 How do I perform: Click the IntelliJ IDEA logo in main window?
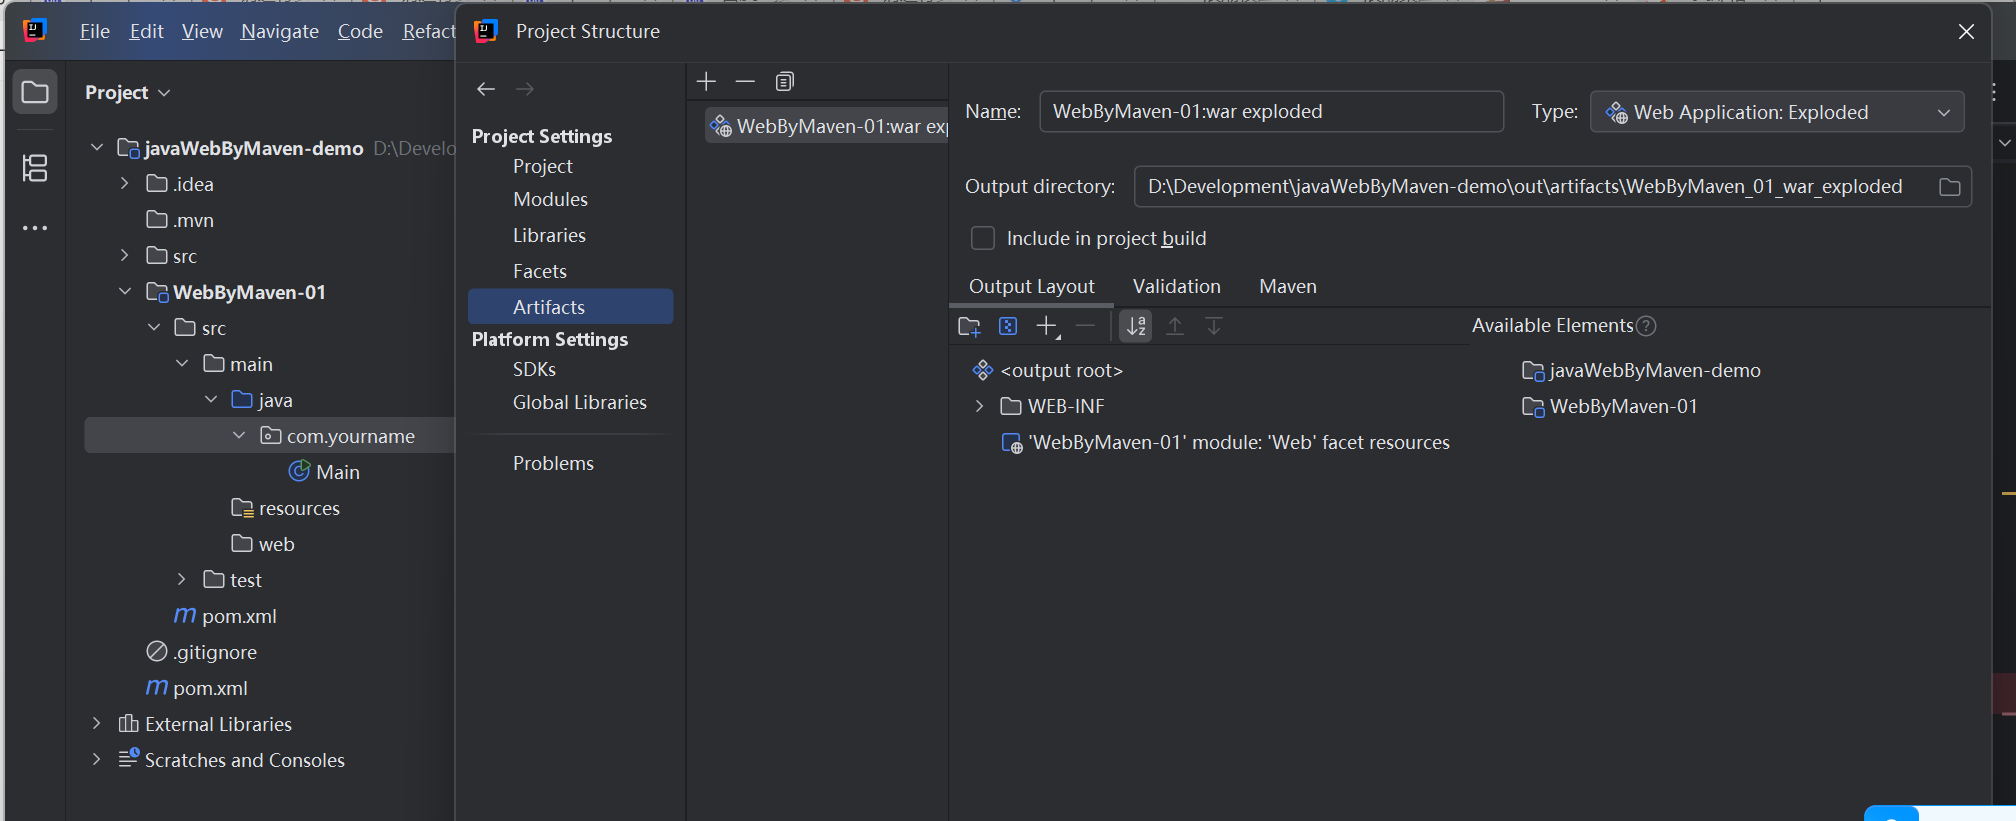35,31
